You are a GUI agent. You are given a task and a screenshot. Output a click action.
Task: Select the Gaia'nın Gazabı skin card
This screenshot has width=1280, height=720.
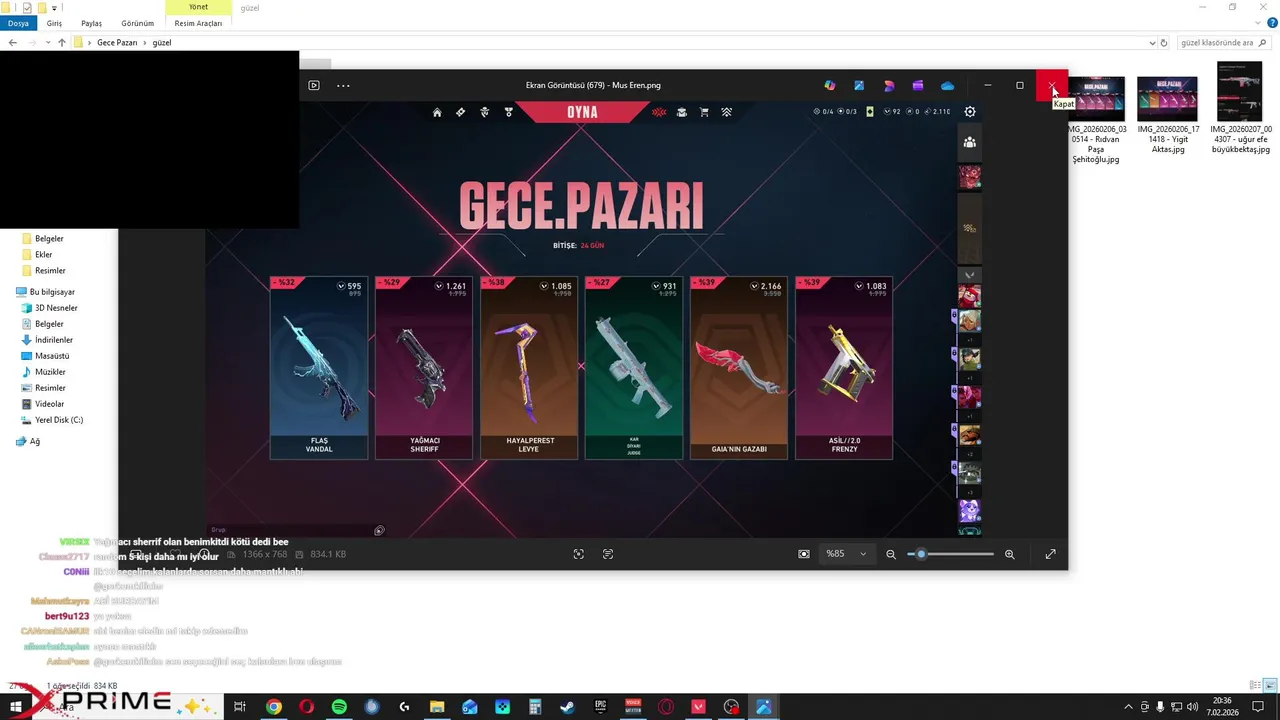click(739, 368)
